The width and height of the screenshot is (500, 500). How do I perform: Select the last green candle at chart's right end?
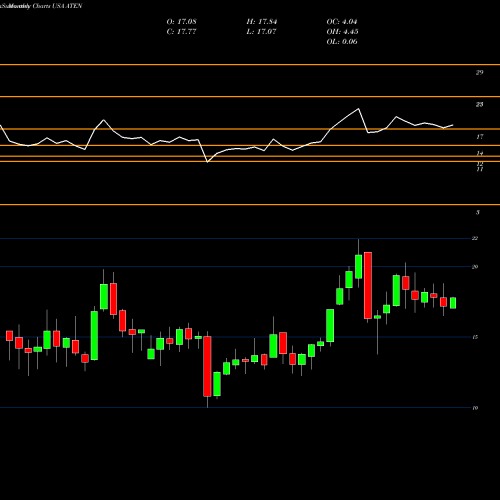(453, 303)
